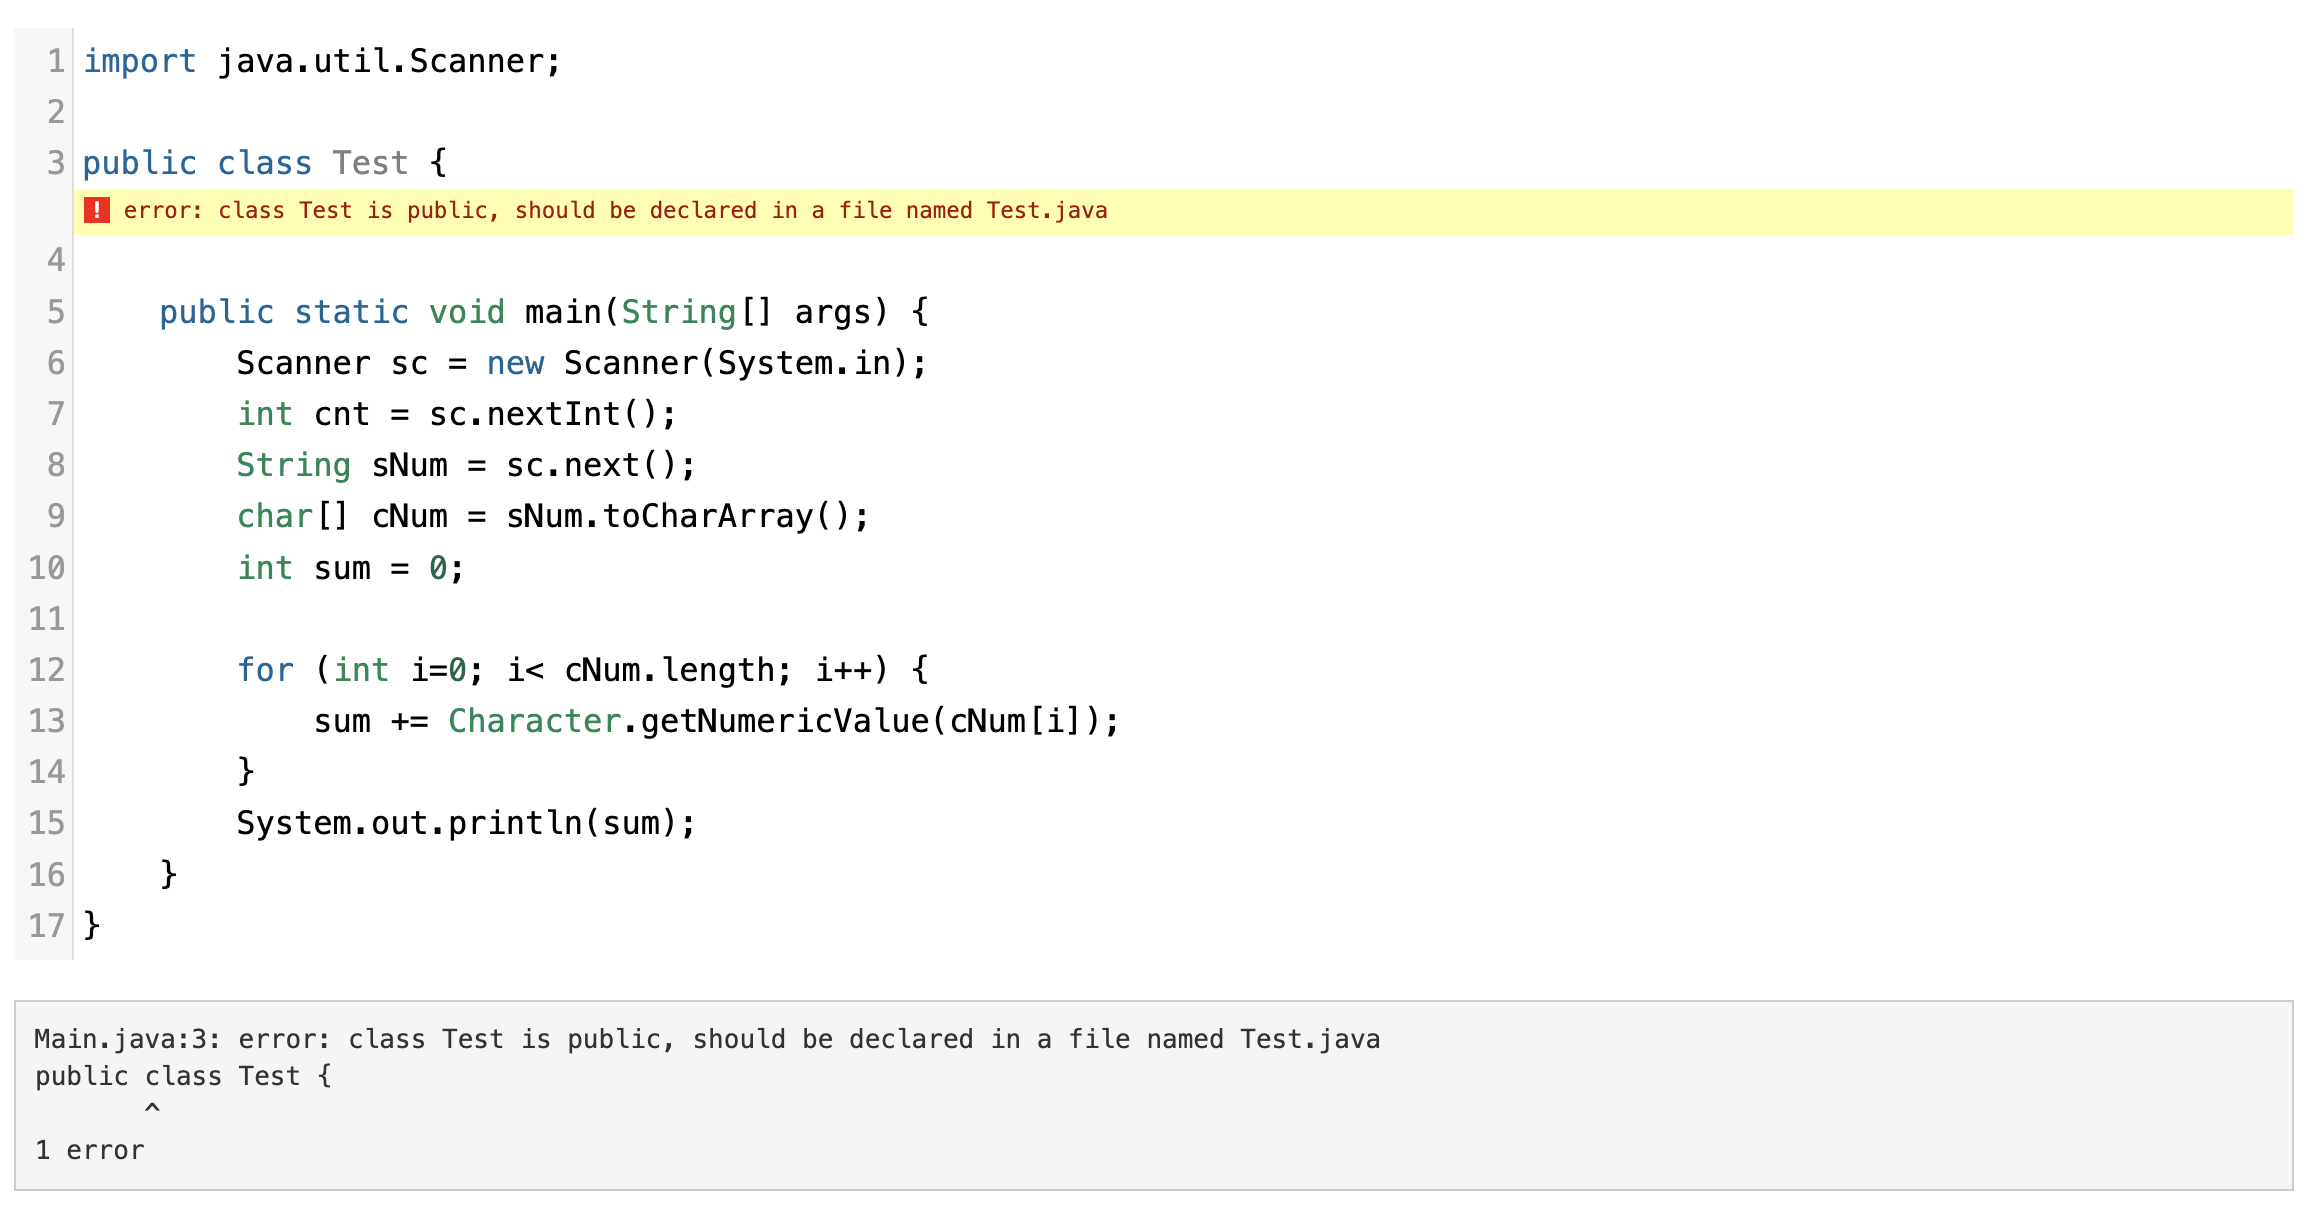Click line number 3 in gutter

click(55, 162)
